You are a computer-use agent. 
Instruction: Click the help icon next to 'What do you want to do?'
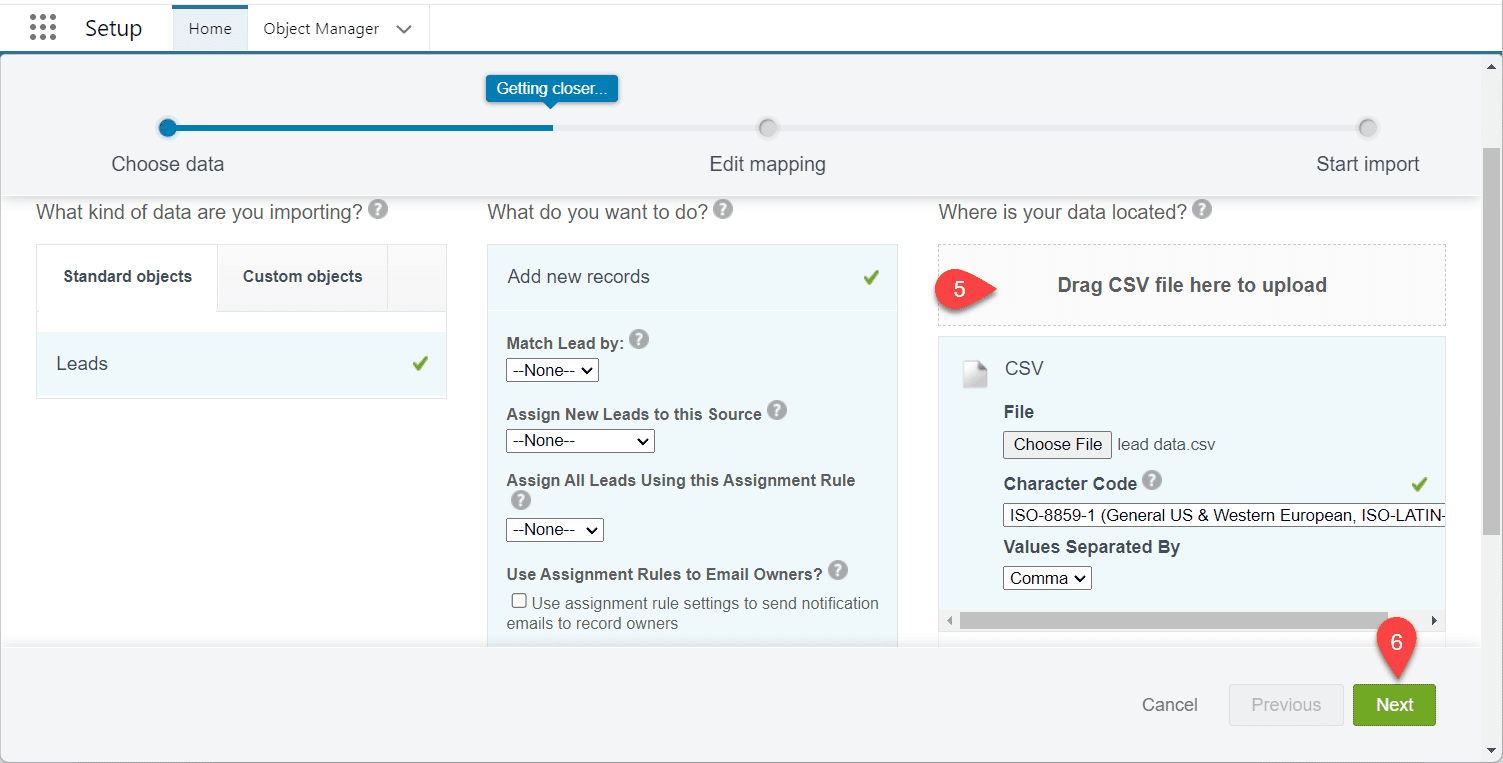[x=723, y=209]
